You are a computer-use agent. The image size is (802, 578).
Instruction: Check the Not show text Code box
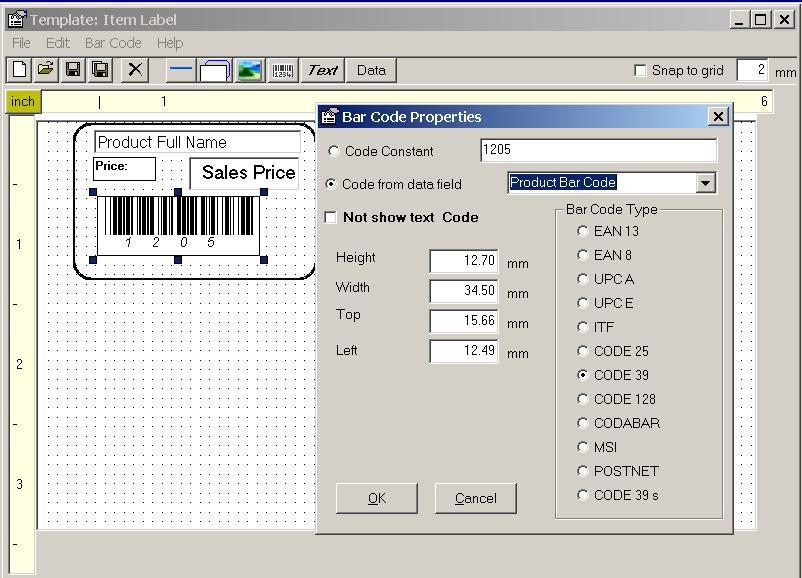pos(331,218)
